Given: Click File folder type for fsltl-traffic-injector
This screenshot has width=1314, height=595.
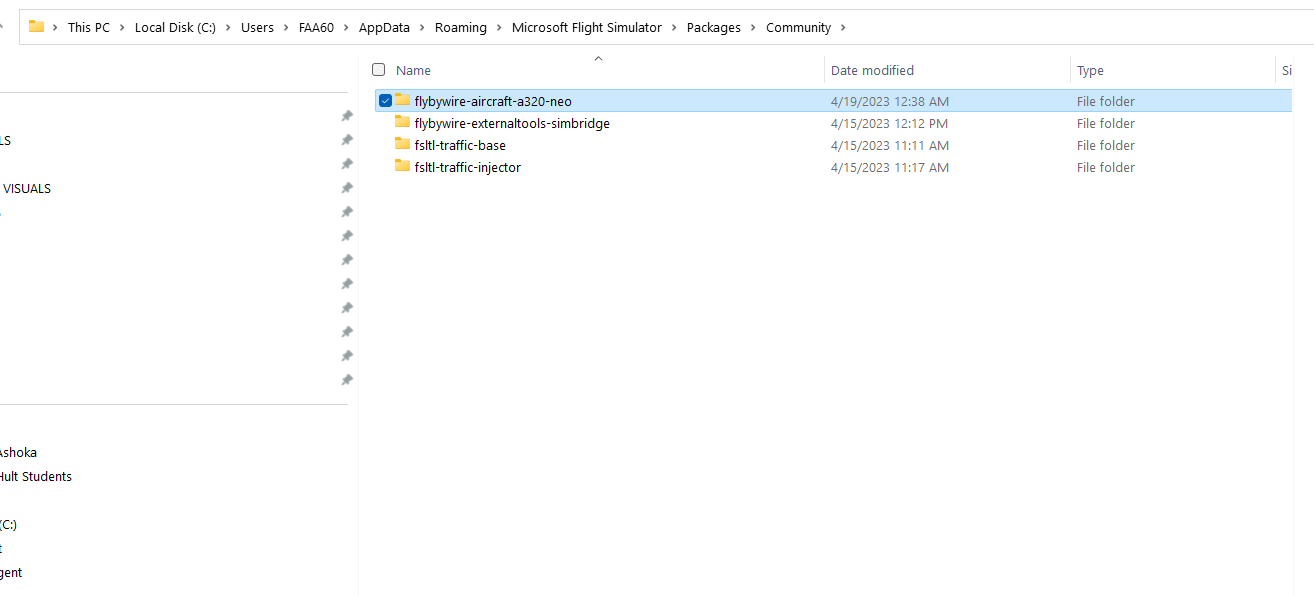Looking at the screenshot, I should point(1106,167).
